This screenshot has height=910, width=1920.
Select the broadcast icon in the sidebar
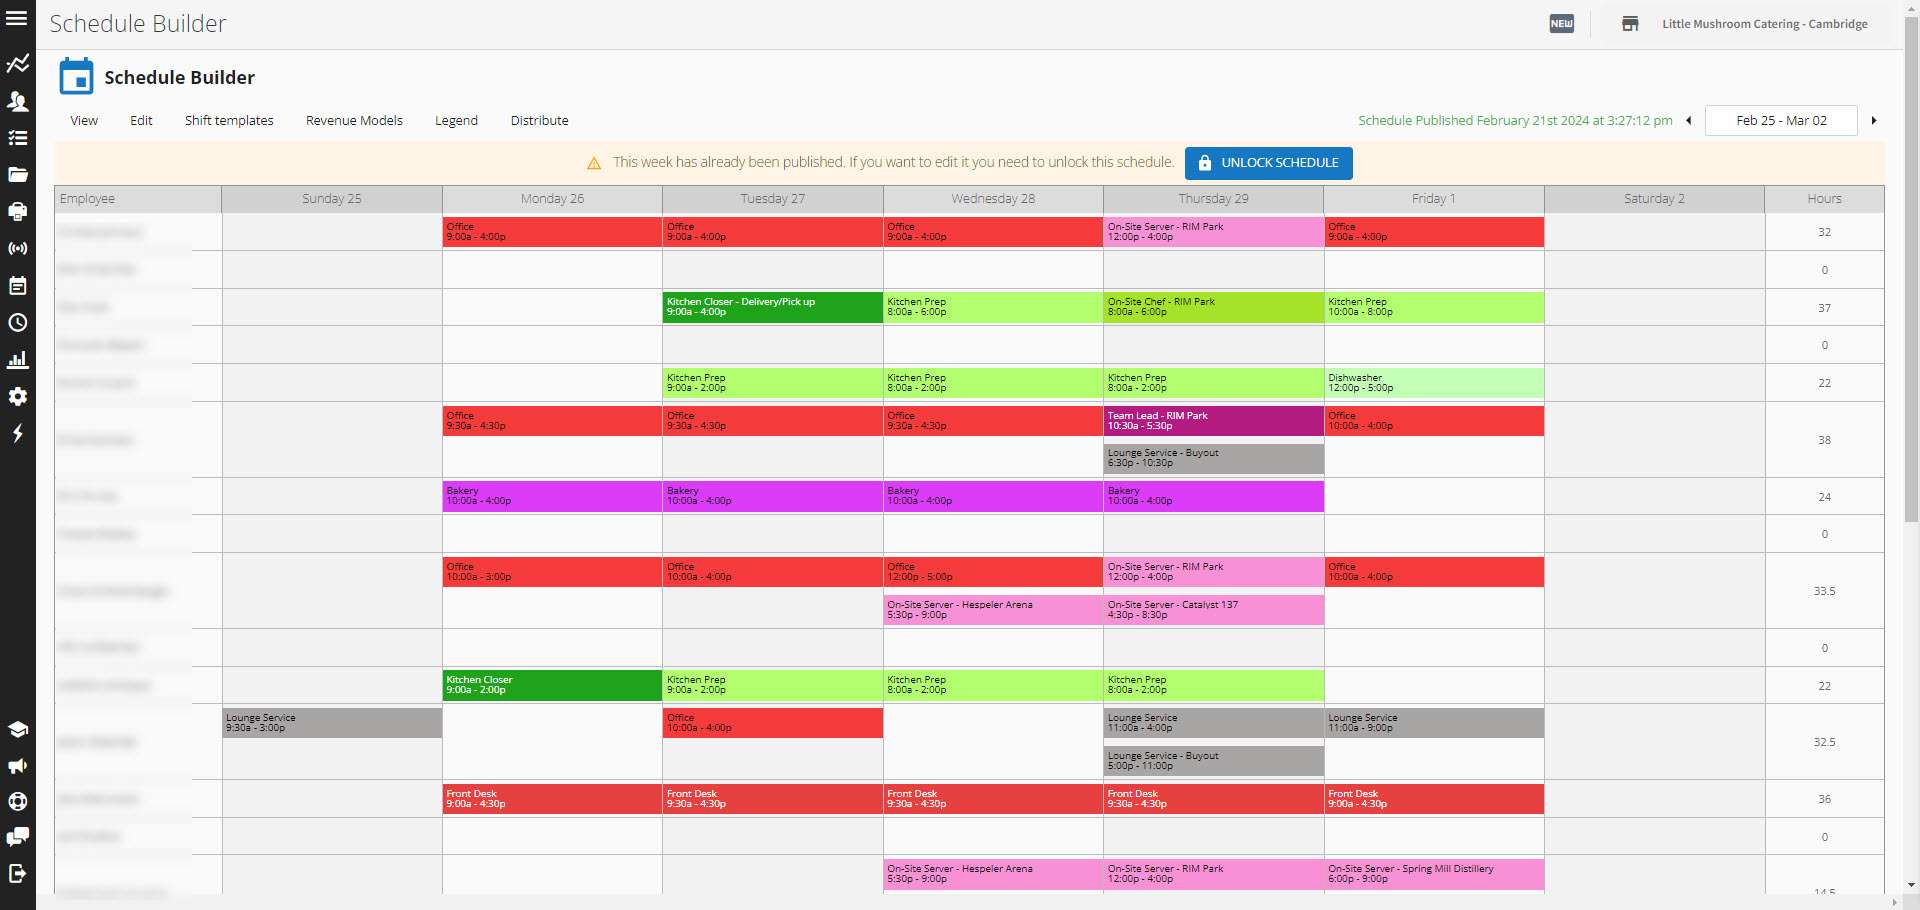click(18, 249)
